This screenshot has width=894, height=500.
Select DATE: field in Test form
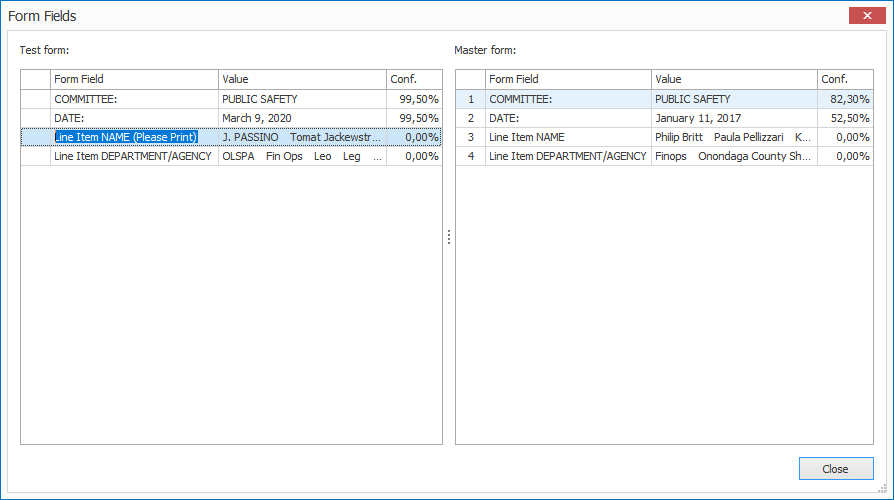point(134,118)
